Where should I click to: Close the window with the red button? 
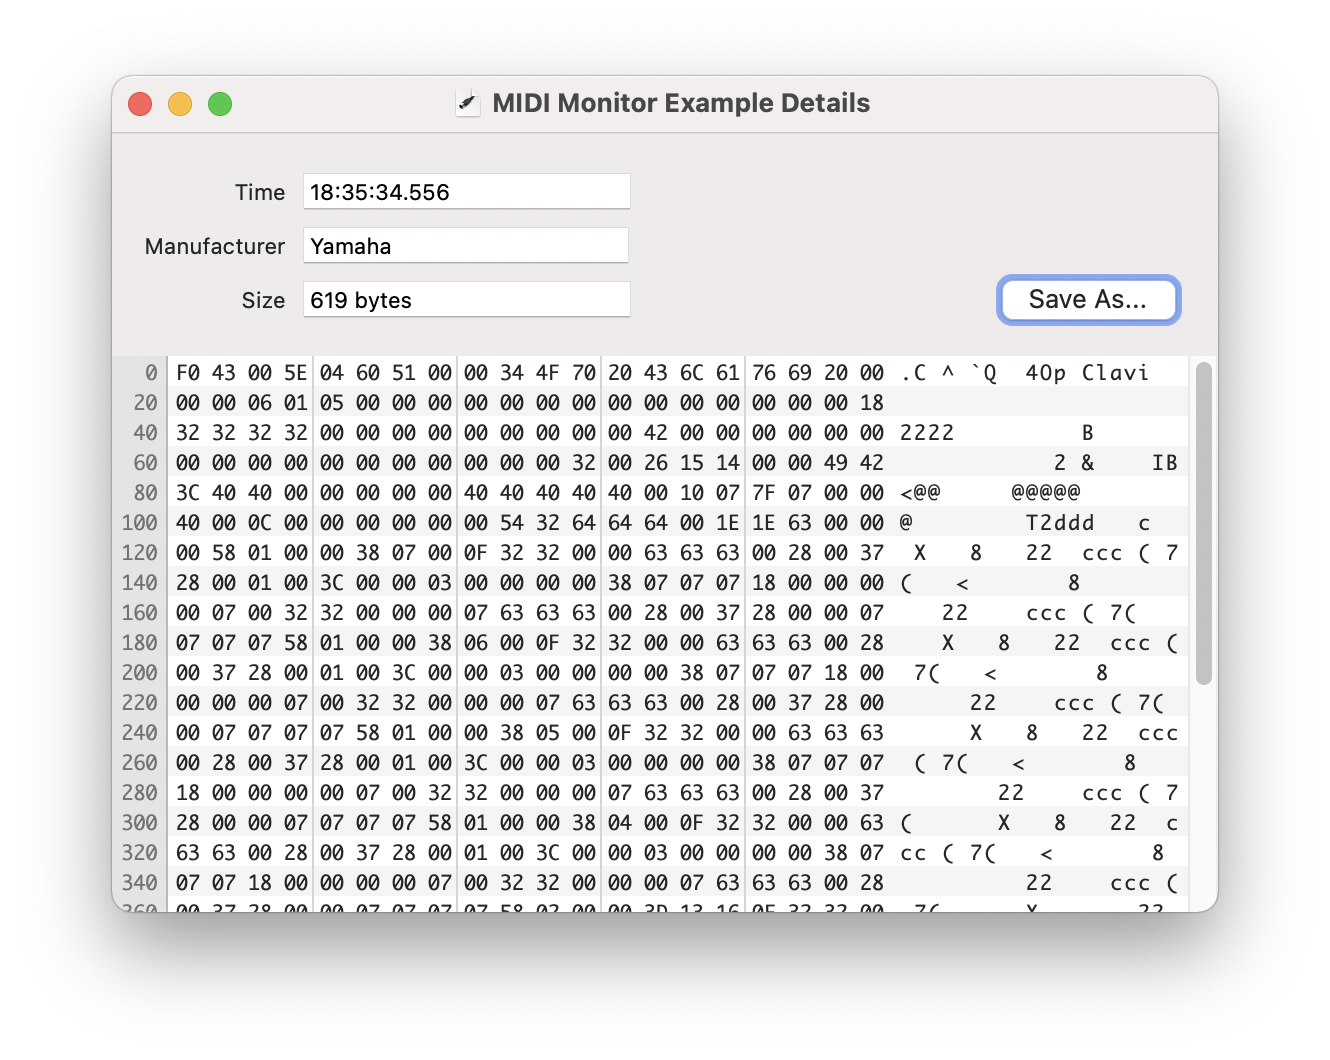point(140,104)
